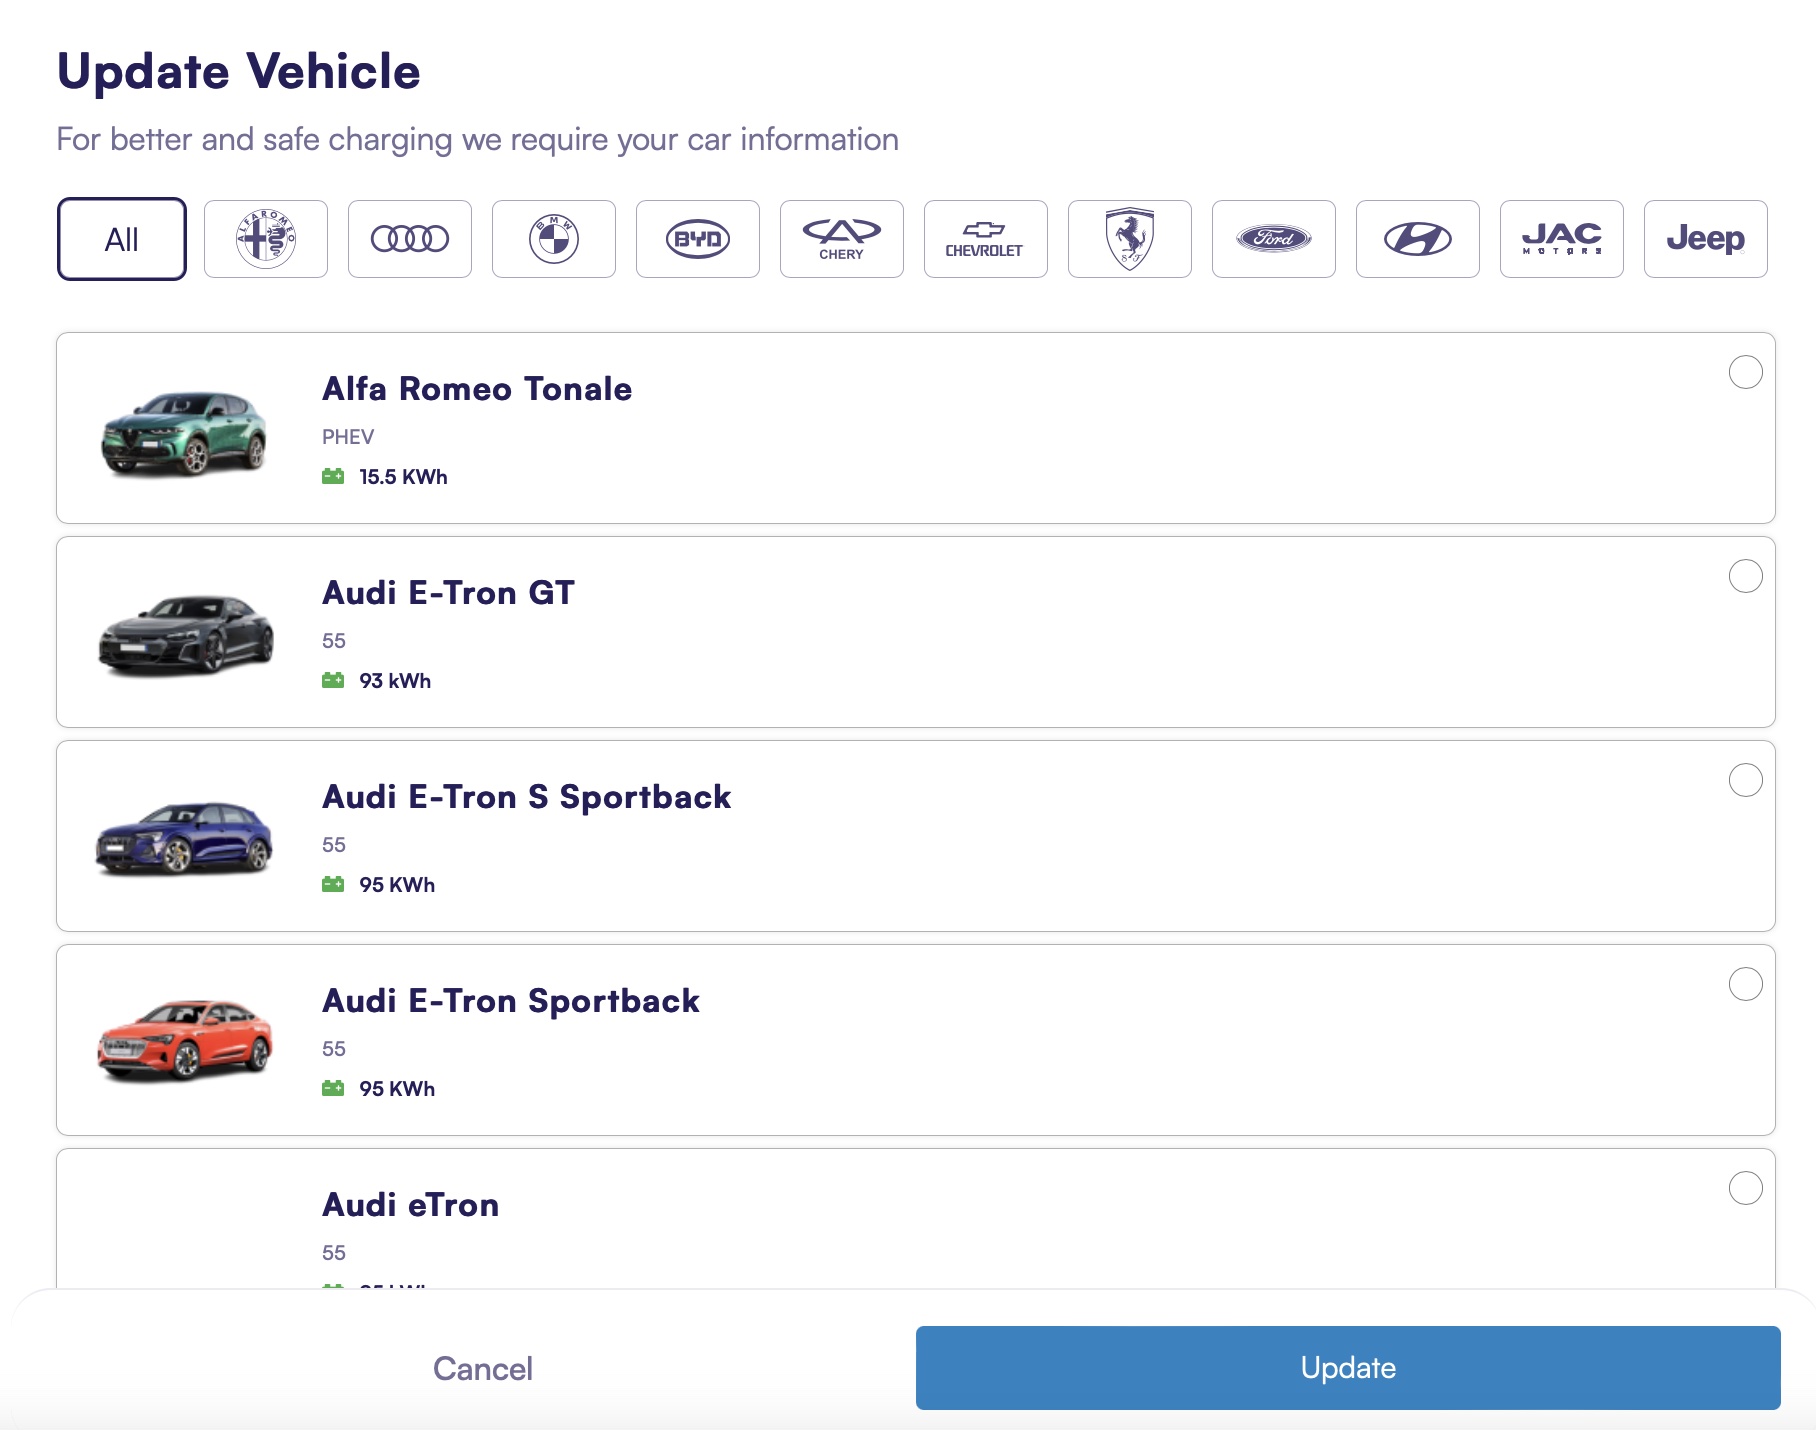1816x1430 pixels.
Task: Click the green battery icon beside 93 kWh
Action: [334, 680]
